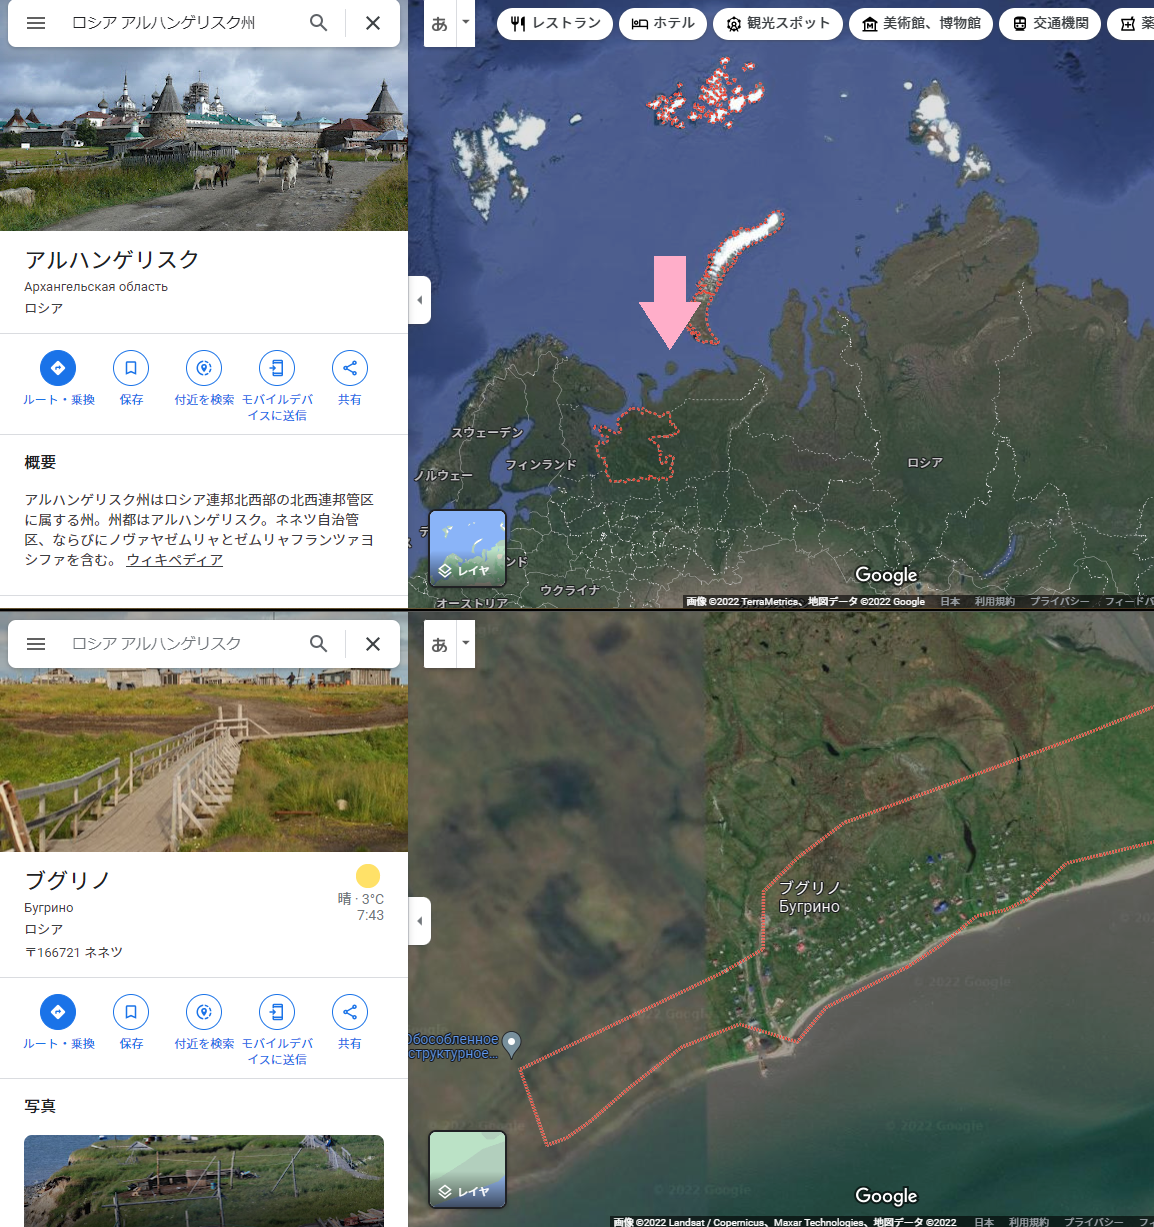
Task: Clear the top search box with X
Action: (x=373, y=23)
